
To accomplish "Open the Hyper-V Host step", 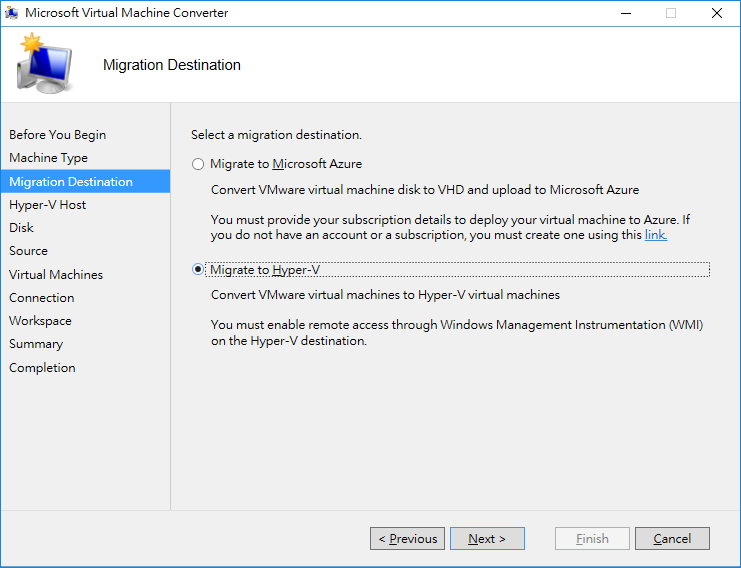I will coord(47,205).
